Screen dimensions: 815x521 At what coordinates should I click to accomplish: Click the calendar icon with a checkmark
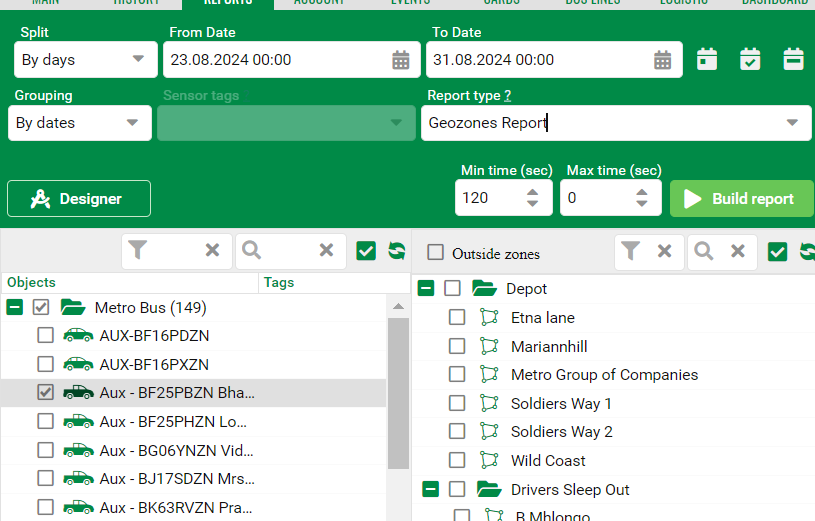750,59
